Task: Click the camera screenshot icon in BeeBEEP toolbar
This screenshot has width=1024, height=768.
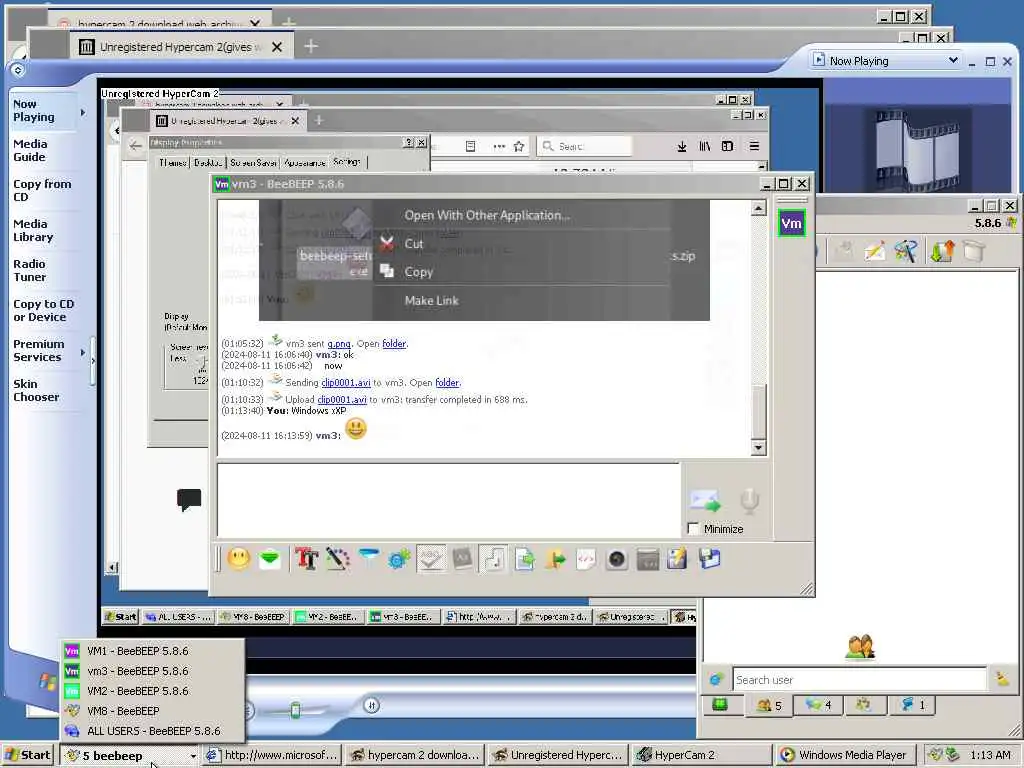Action: (616, 559)
